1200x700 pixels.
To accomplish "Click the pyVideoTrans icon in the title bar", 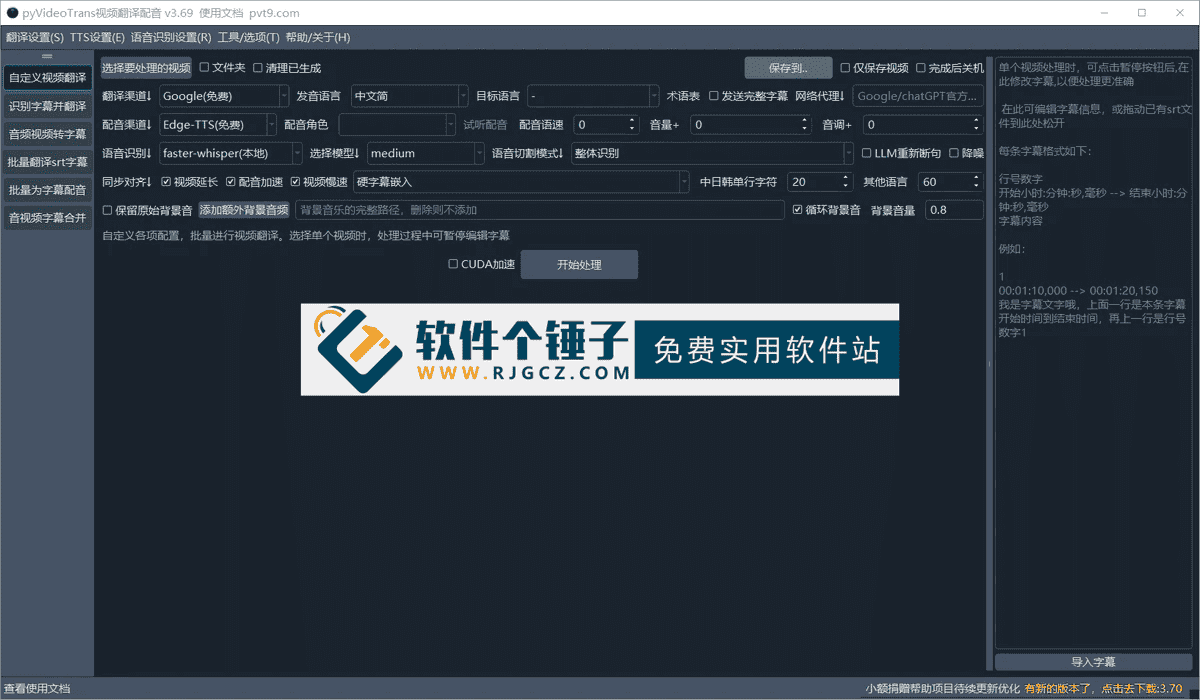I will tap(12, 13).
